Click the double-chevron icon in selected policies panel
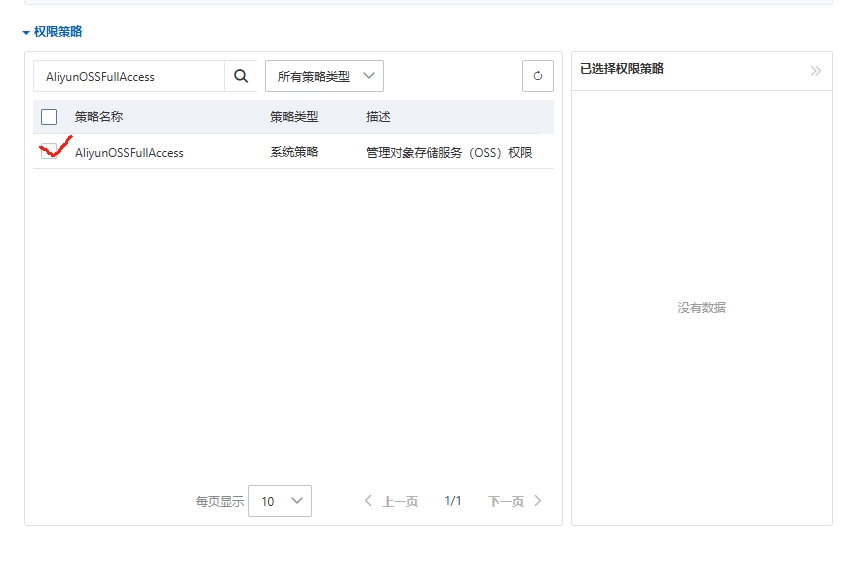Image resolution: width=852 pixels, height=562 pixels. click(x=815, y=70)
